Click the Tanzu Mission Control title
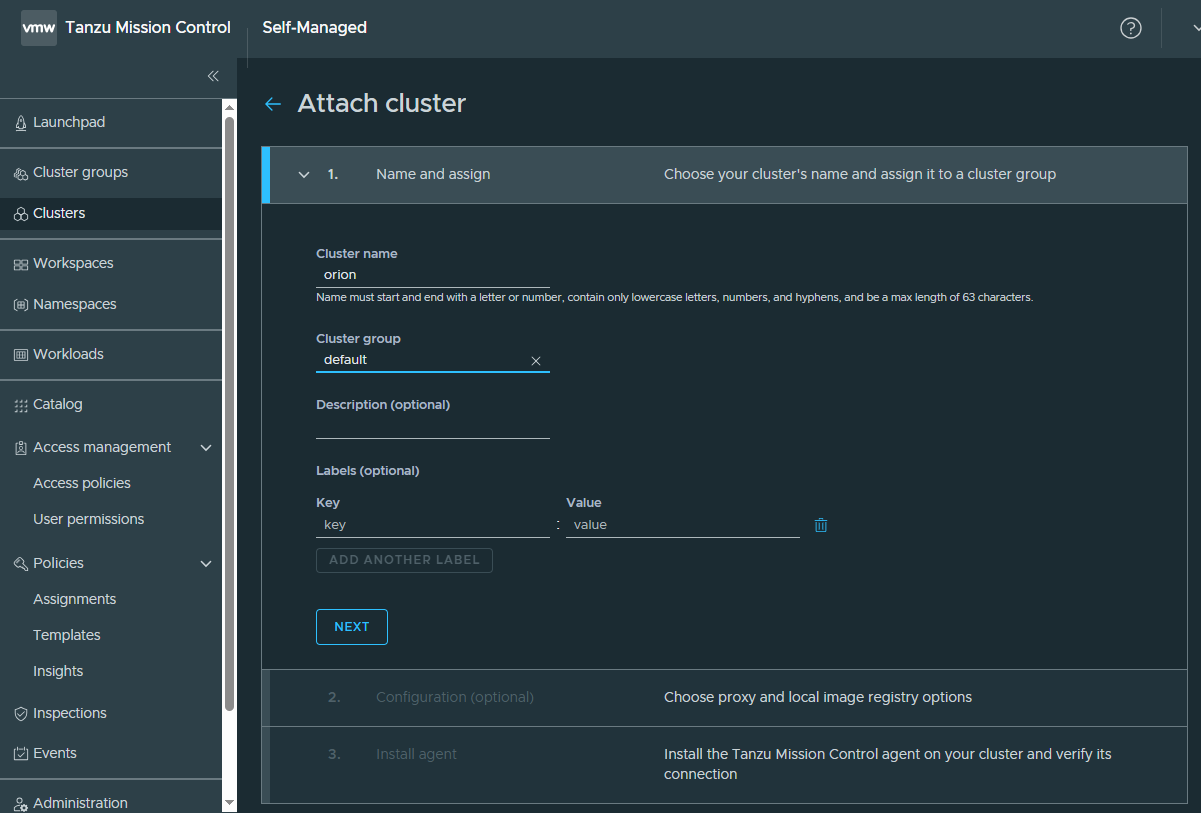The image size is (1201, 813). point(148,28)
